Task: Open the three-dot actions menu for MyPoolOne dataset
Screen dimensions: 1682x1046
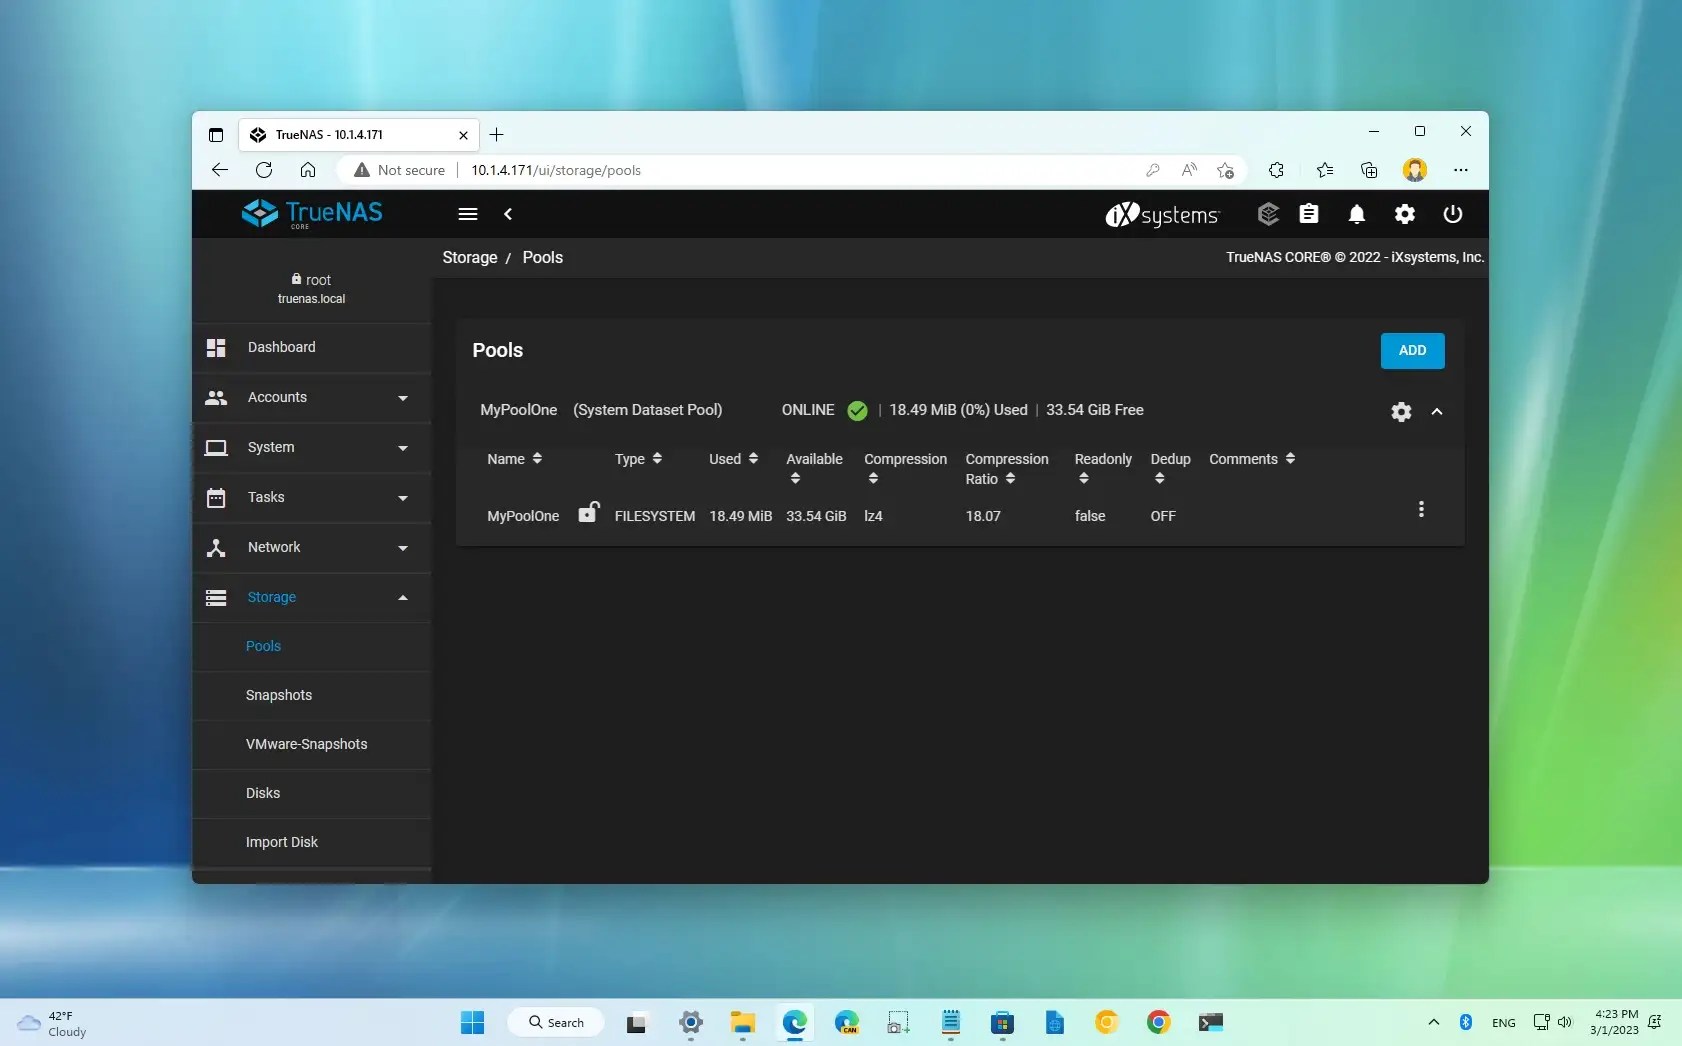Action: point(1421,509)
